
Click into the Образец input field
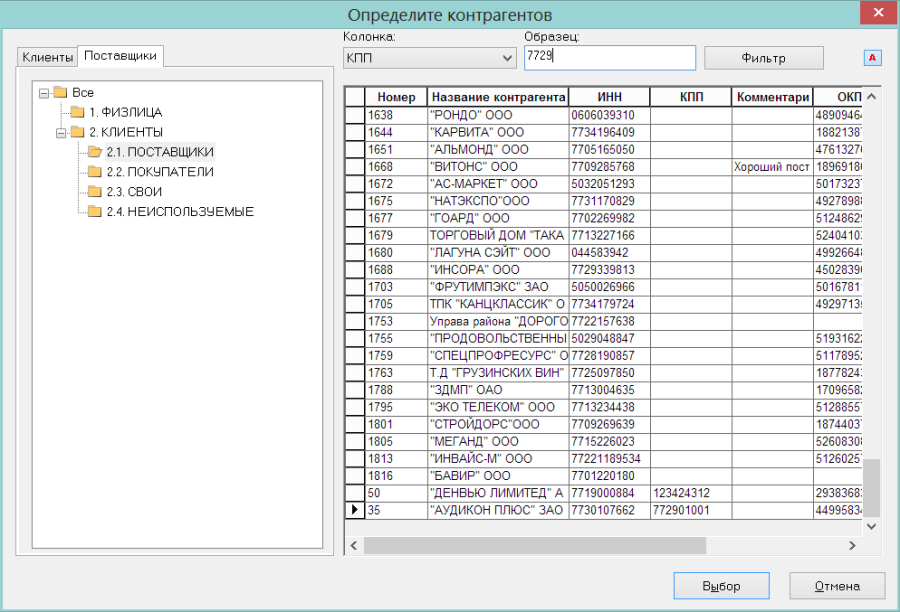click(610, 58)
